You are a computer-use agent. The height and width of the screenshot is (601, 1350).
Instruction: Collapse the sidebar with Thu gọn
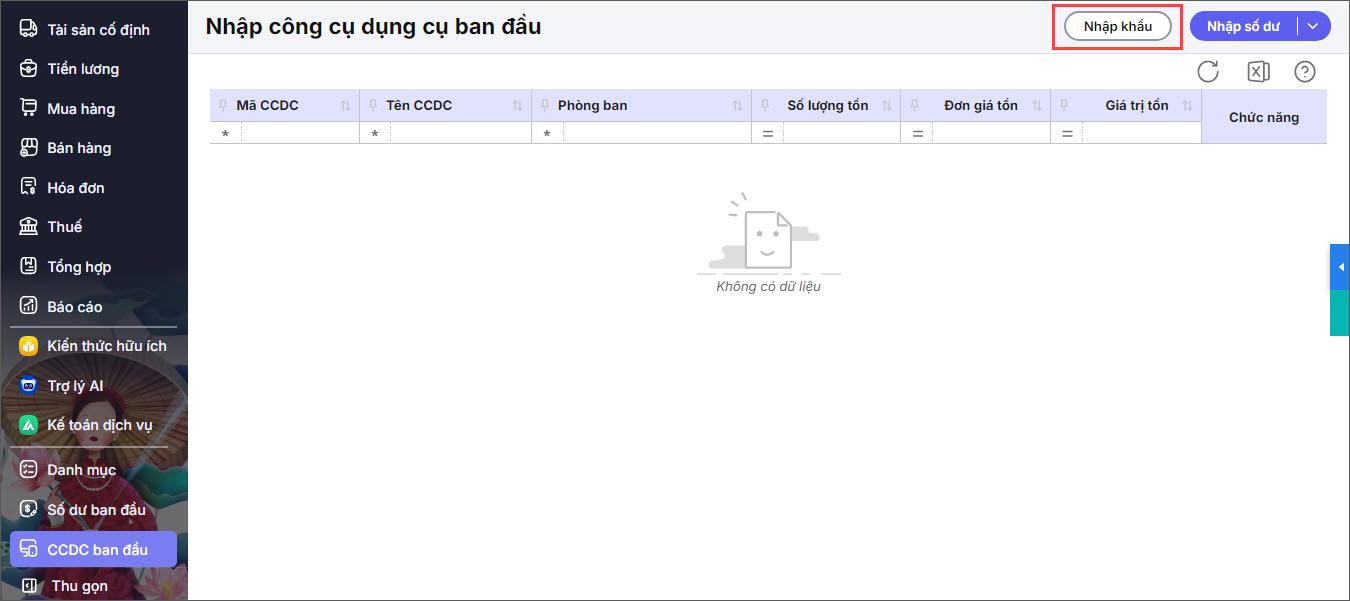coord(78,586)
